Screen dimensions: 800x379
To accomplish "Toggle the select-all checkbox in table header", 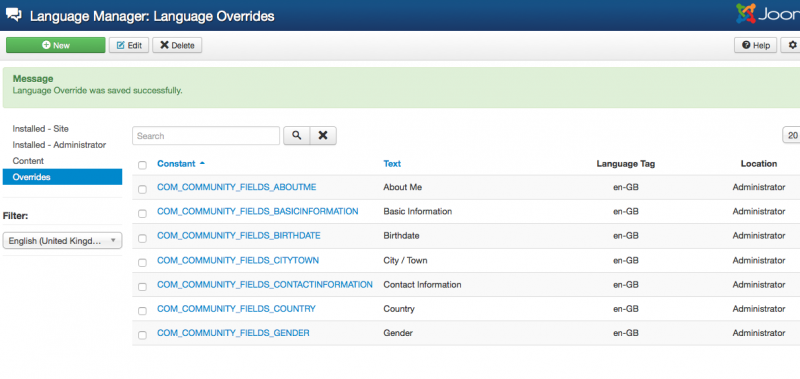I will 142,165.
